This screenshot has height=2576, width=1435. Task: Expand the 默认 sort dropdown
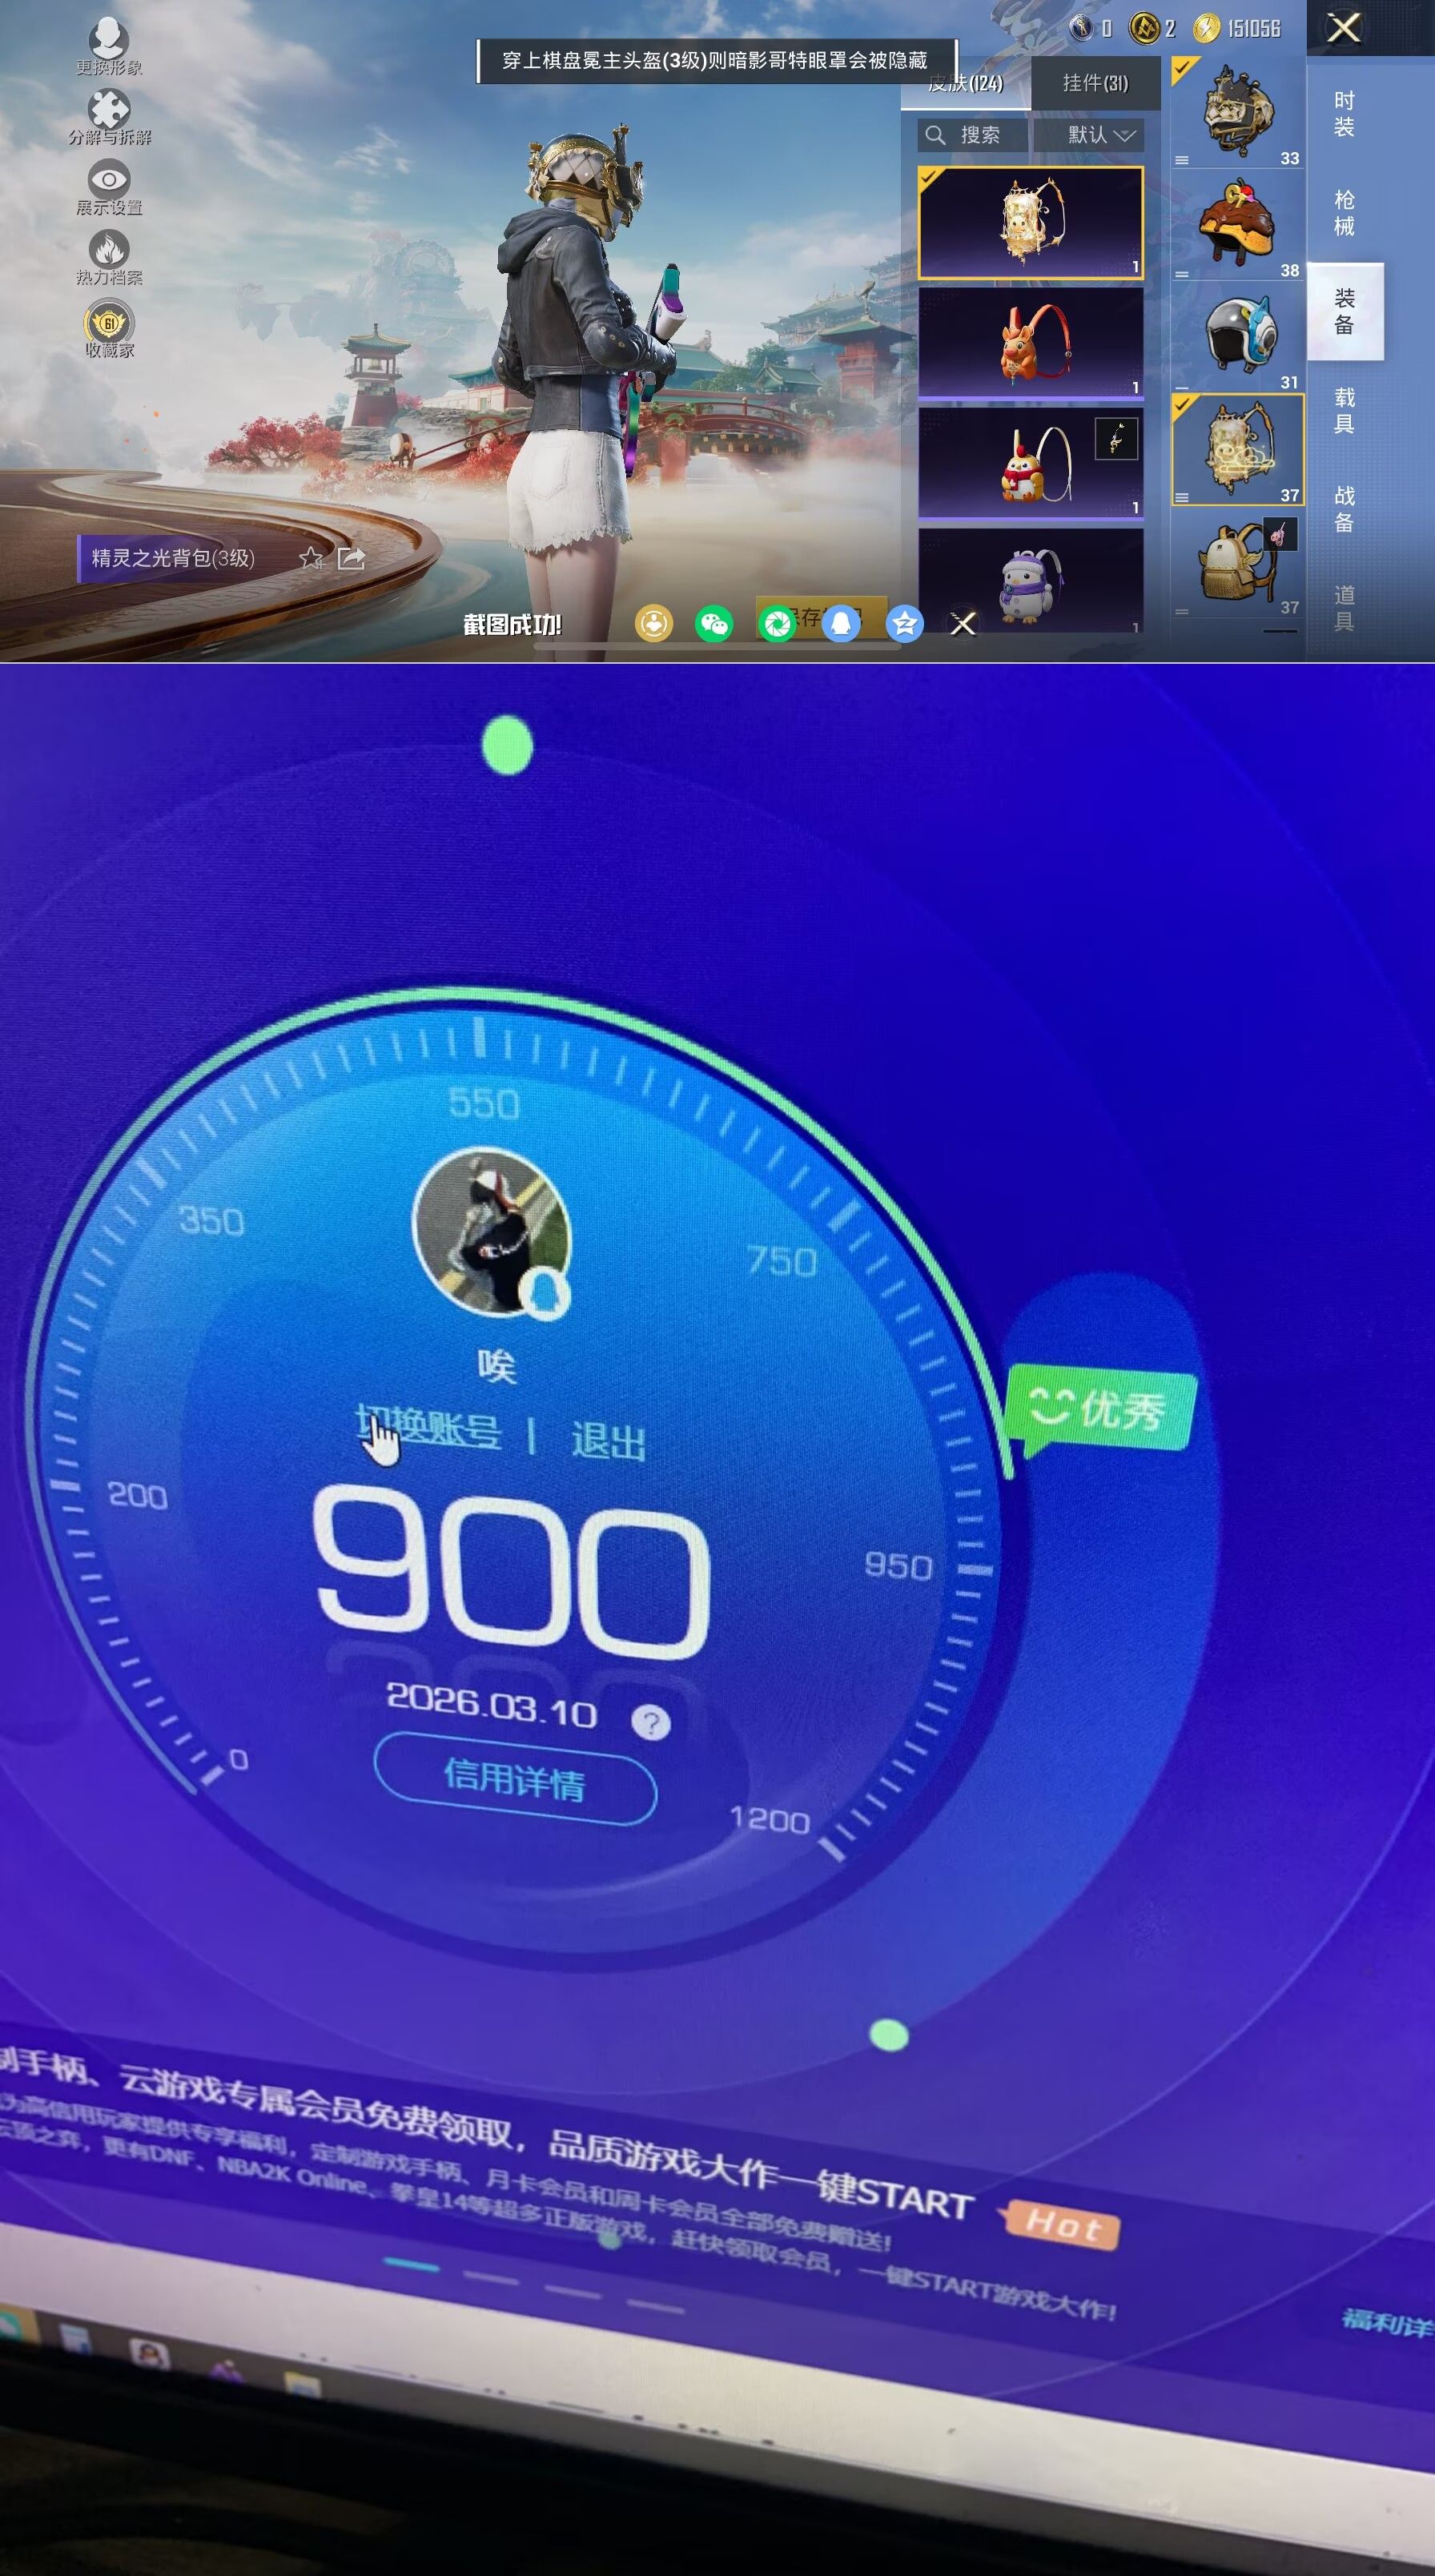(1099, 135)
